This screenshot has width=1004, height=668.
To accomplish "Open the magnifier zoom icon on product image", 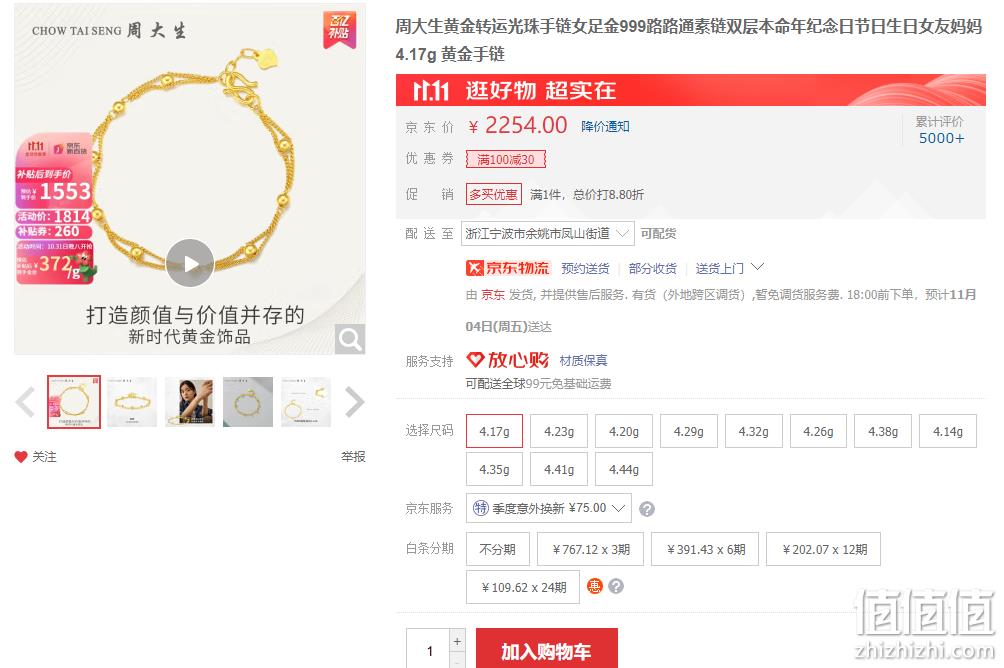I will [x=350, y=339].
